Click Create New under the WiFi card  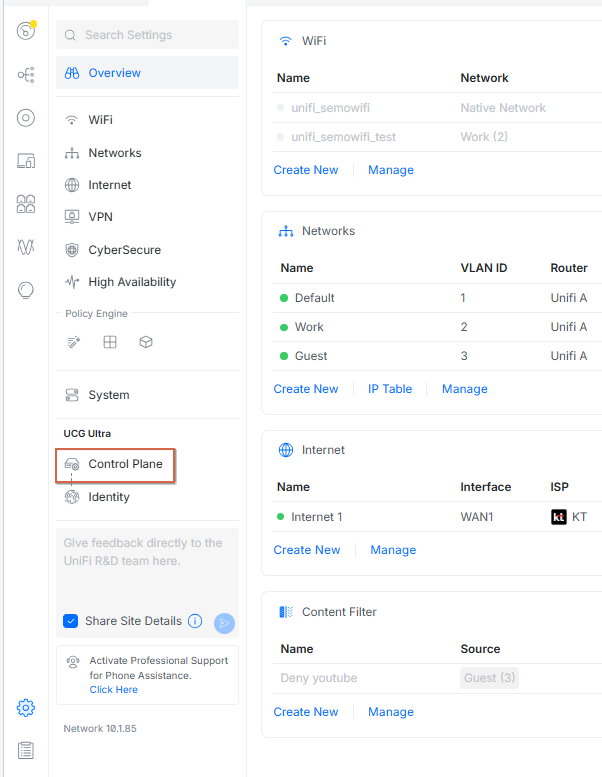coord(306,170)
